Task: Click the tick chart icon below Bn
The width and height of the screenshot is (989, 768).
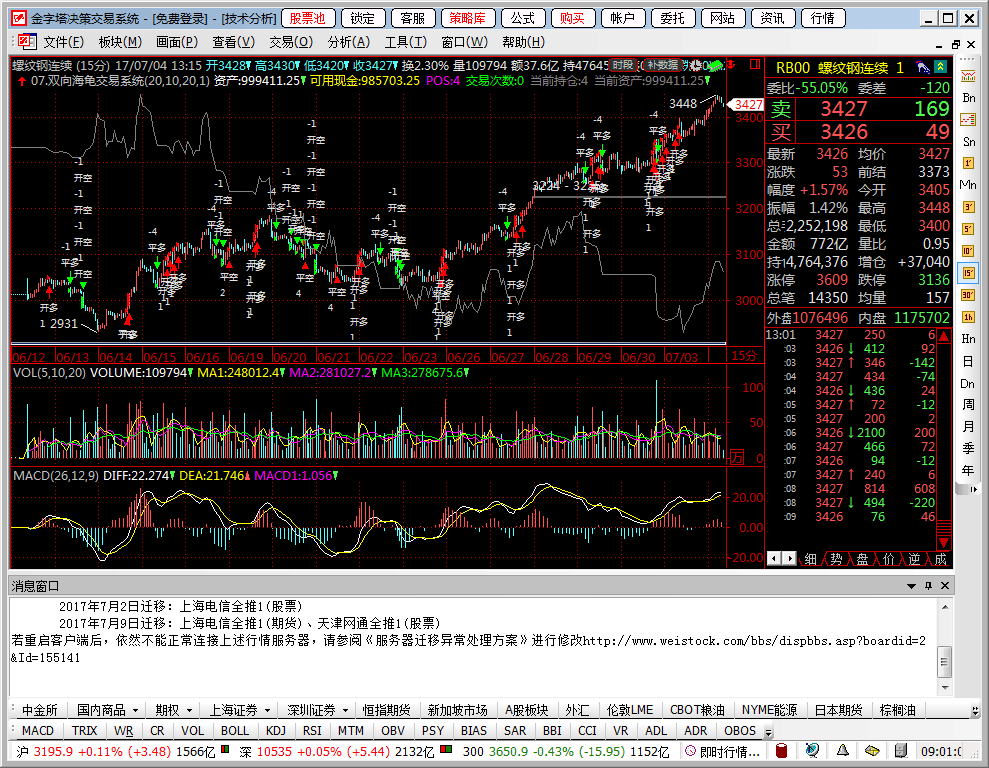Action: point(968,119)
